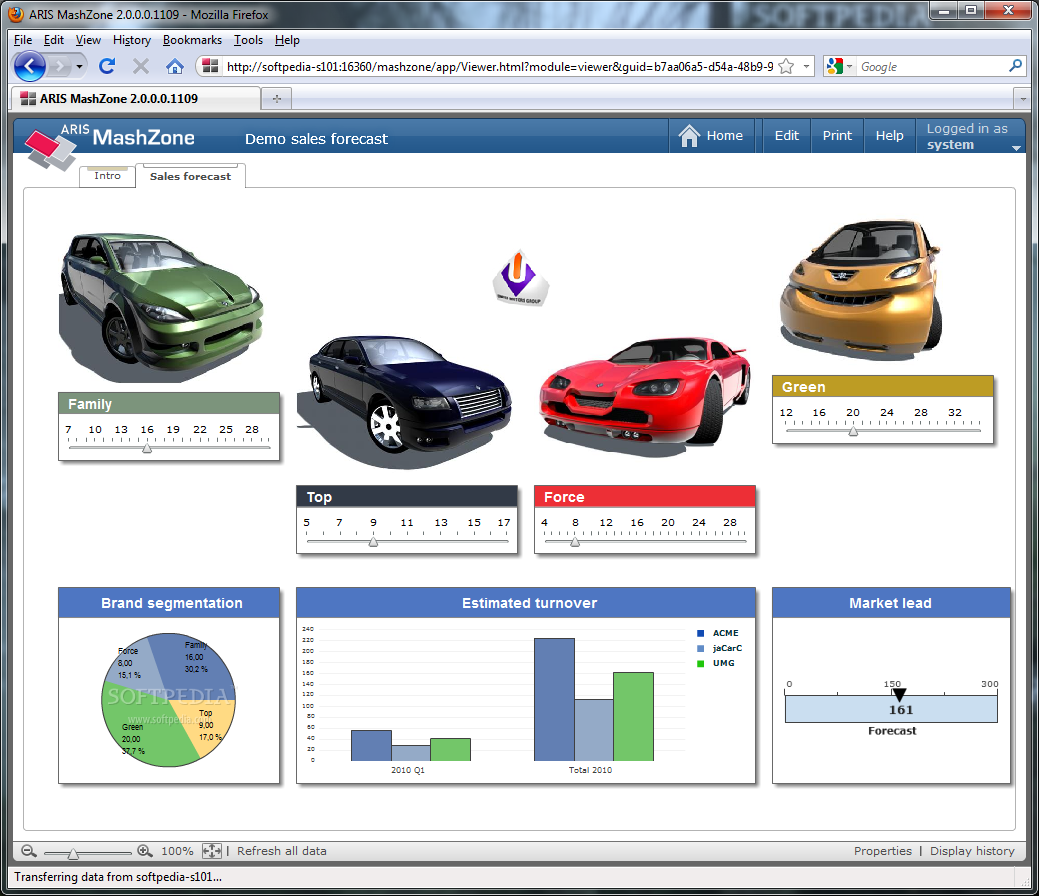Click the browser Back arrow button
Screen dimensions: 1039x896
click(x=30, y=66)
